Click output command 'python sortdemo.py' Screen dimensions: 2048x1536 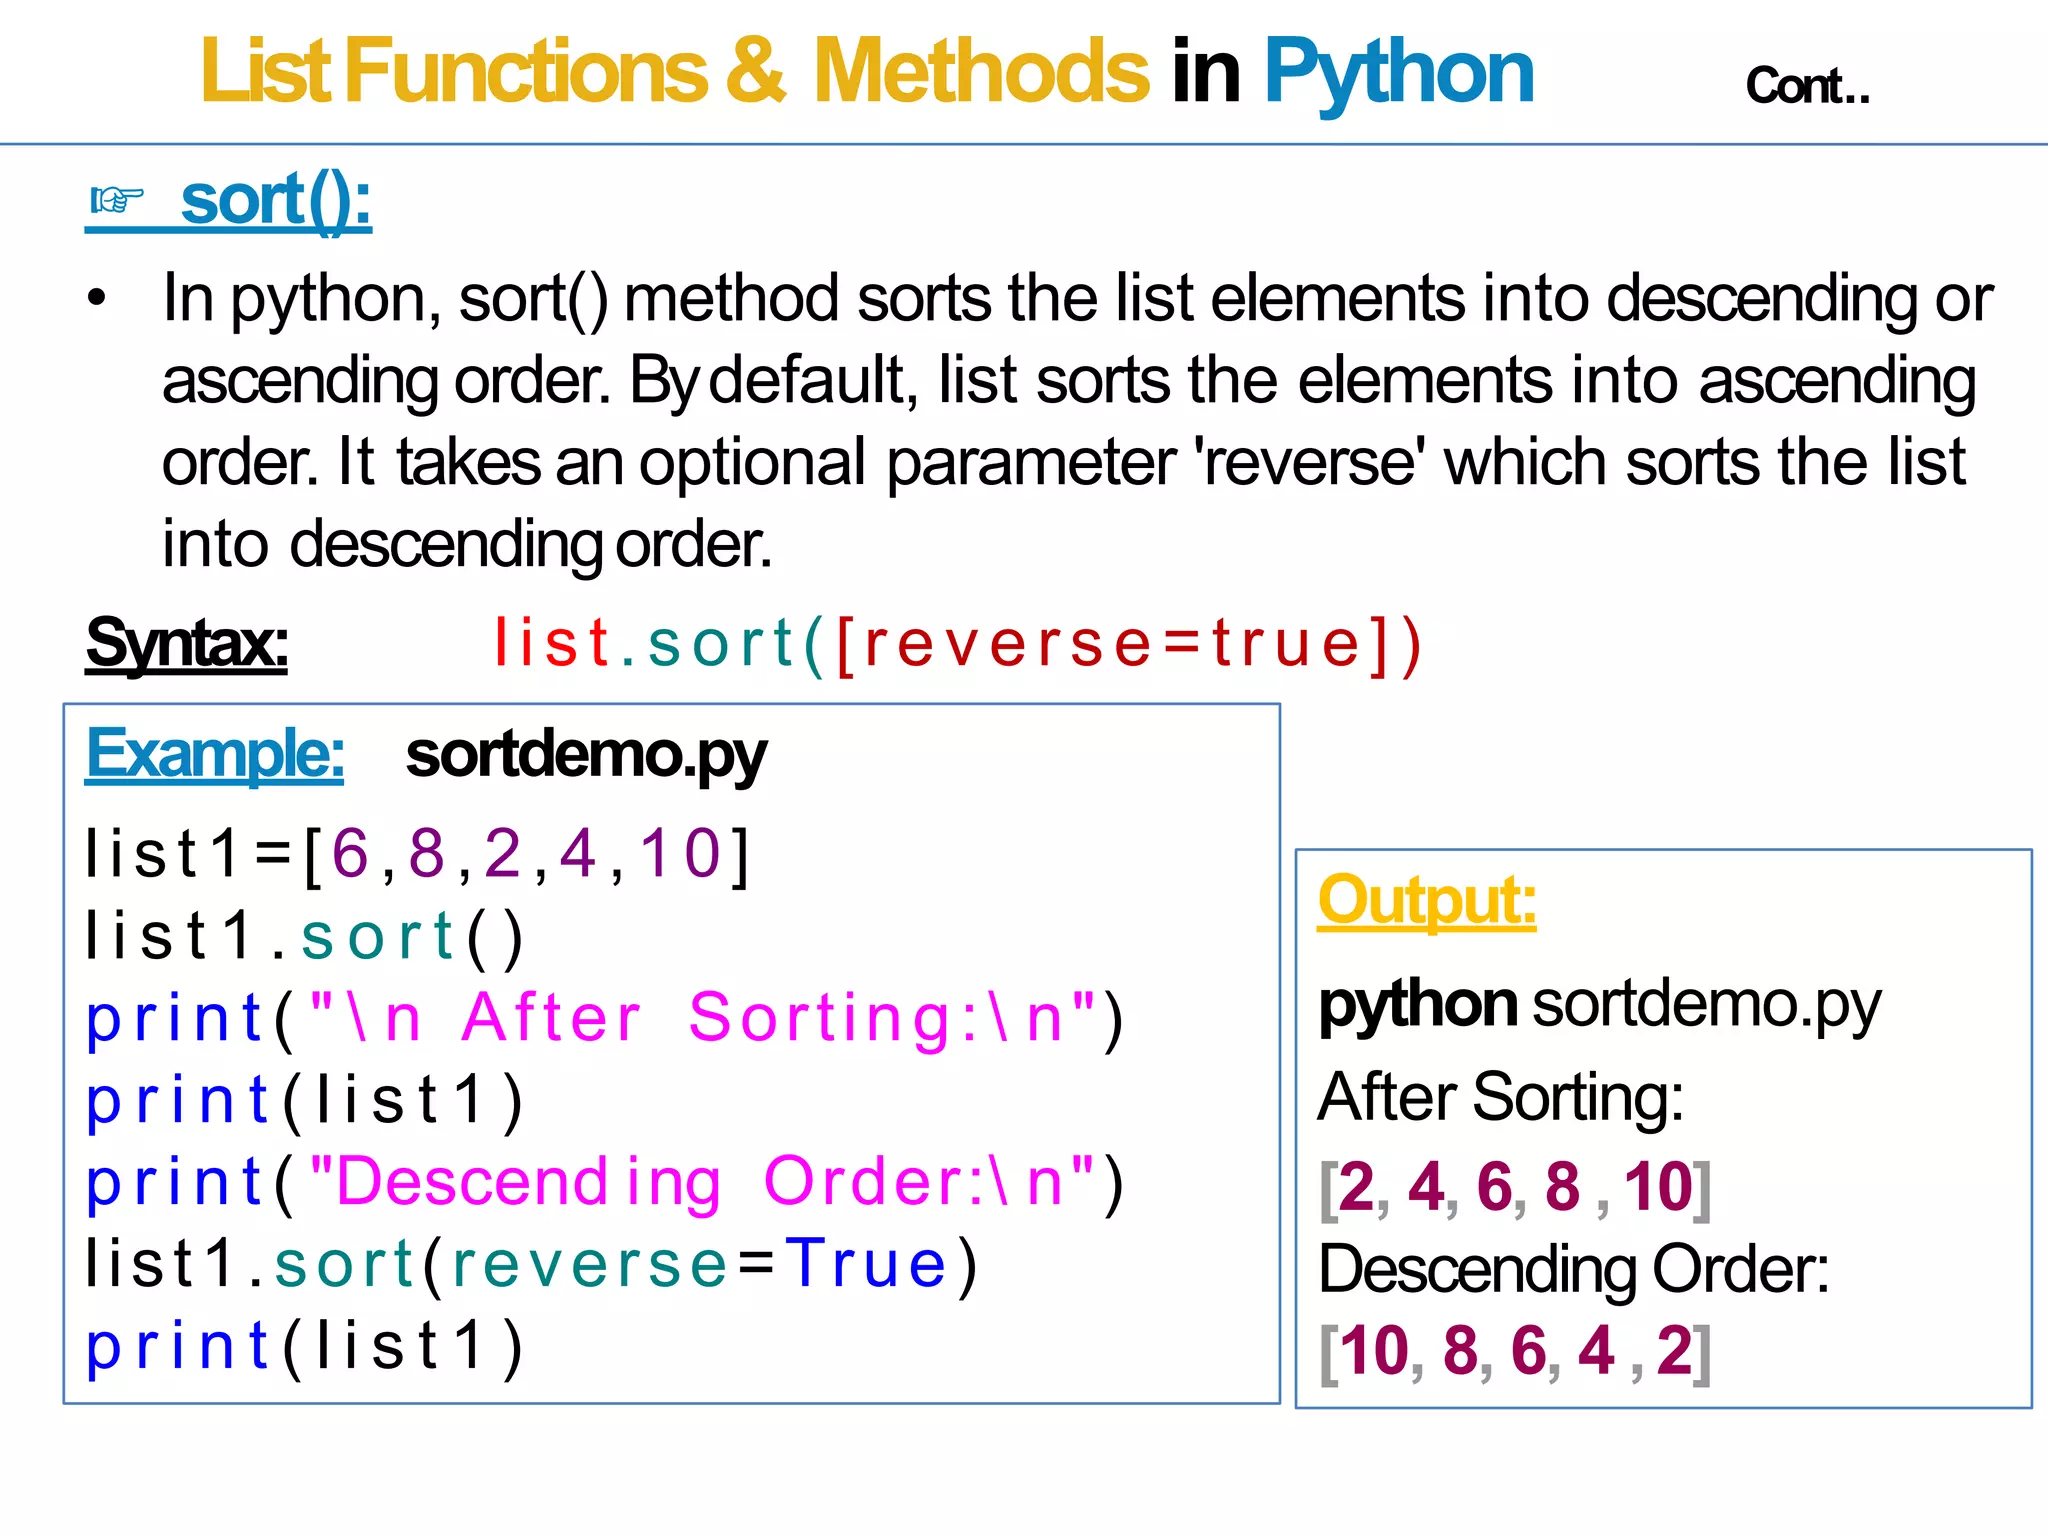point(1599,1006)
